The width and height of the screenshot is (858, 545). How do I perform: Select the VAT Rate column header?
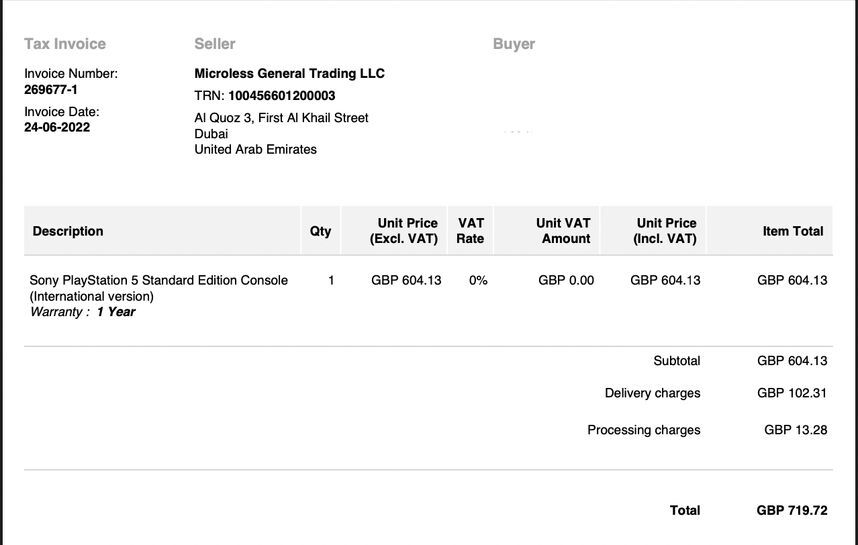(470, 231)
